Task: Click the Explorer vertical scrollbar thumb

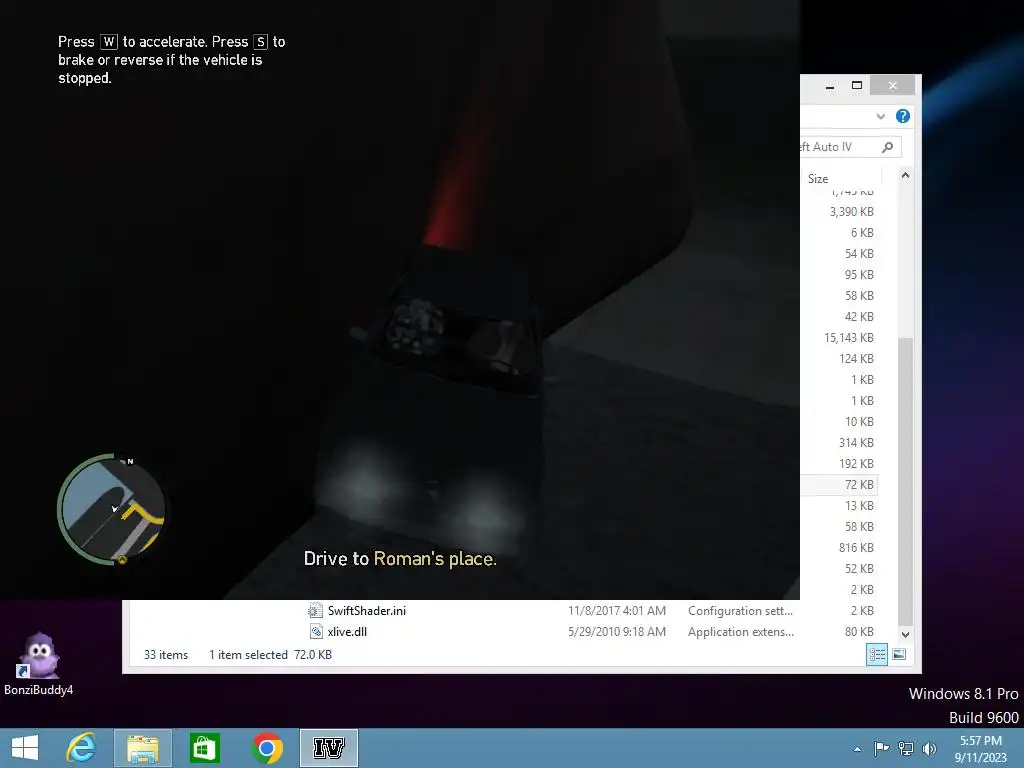Action: [x=905, y=481]
